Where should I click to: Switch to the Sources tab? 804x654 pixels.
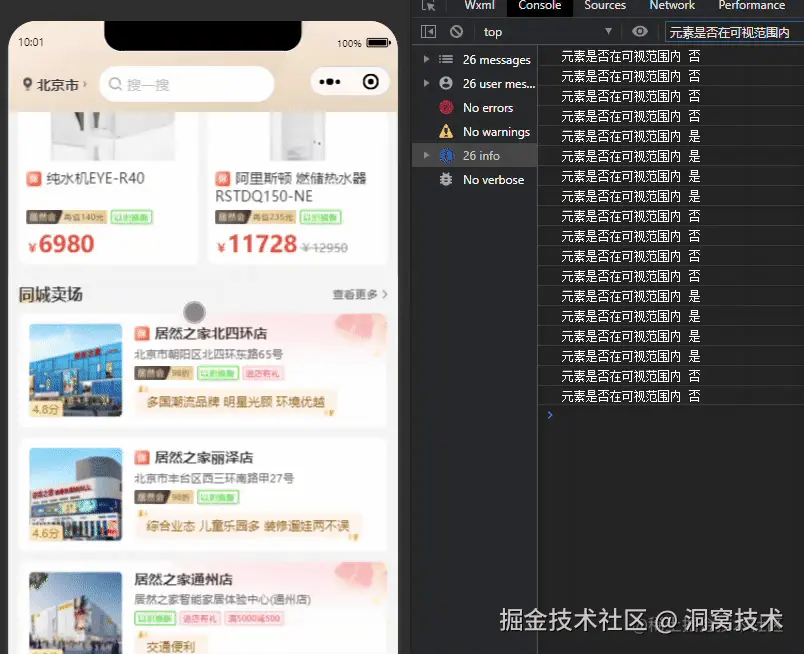pos(604,6)
